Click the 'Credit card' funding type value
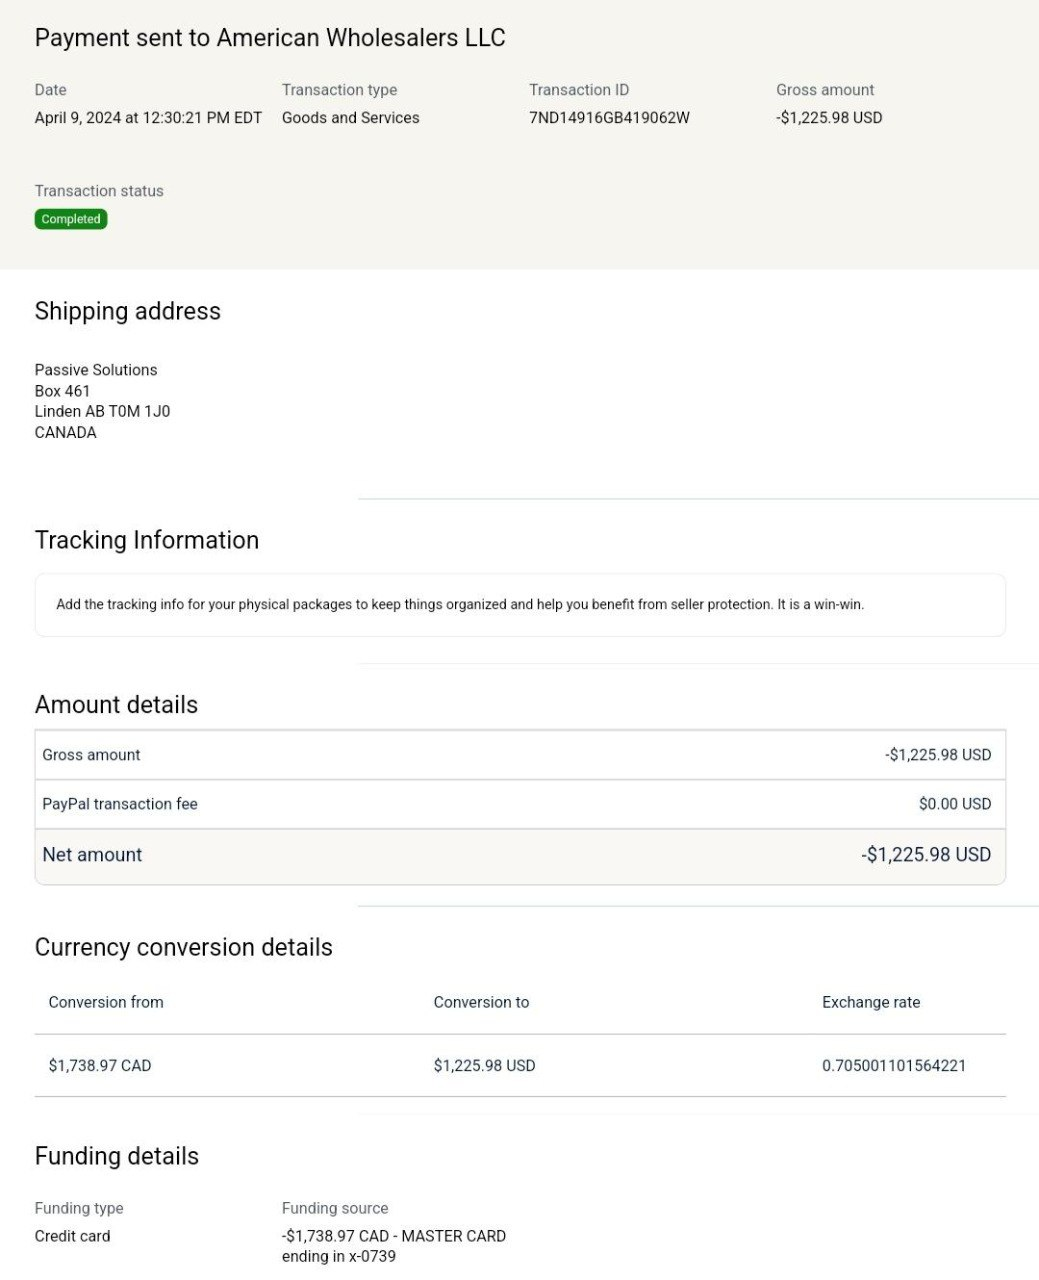Screen dimensions: 1039x1280 pyautogui.click(x=72, y=1236)
